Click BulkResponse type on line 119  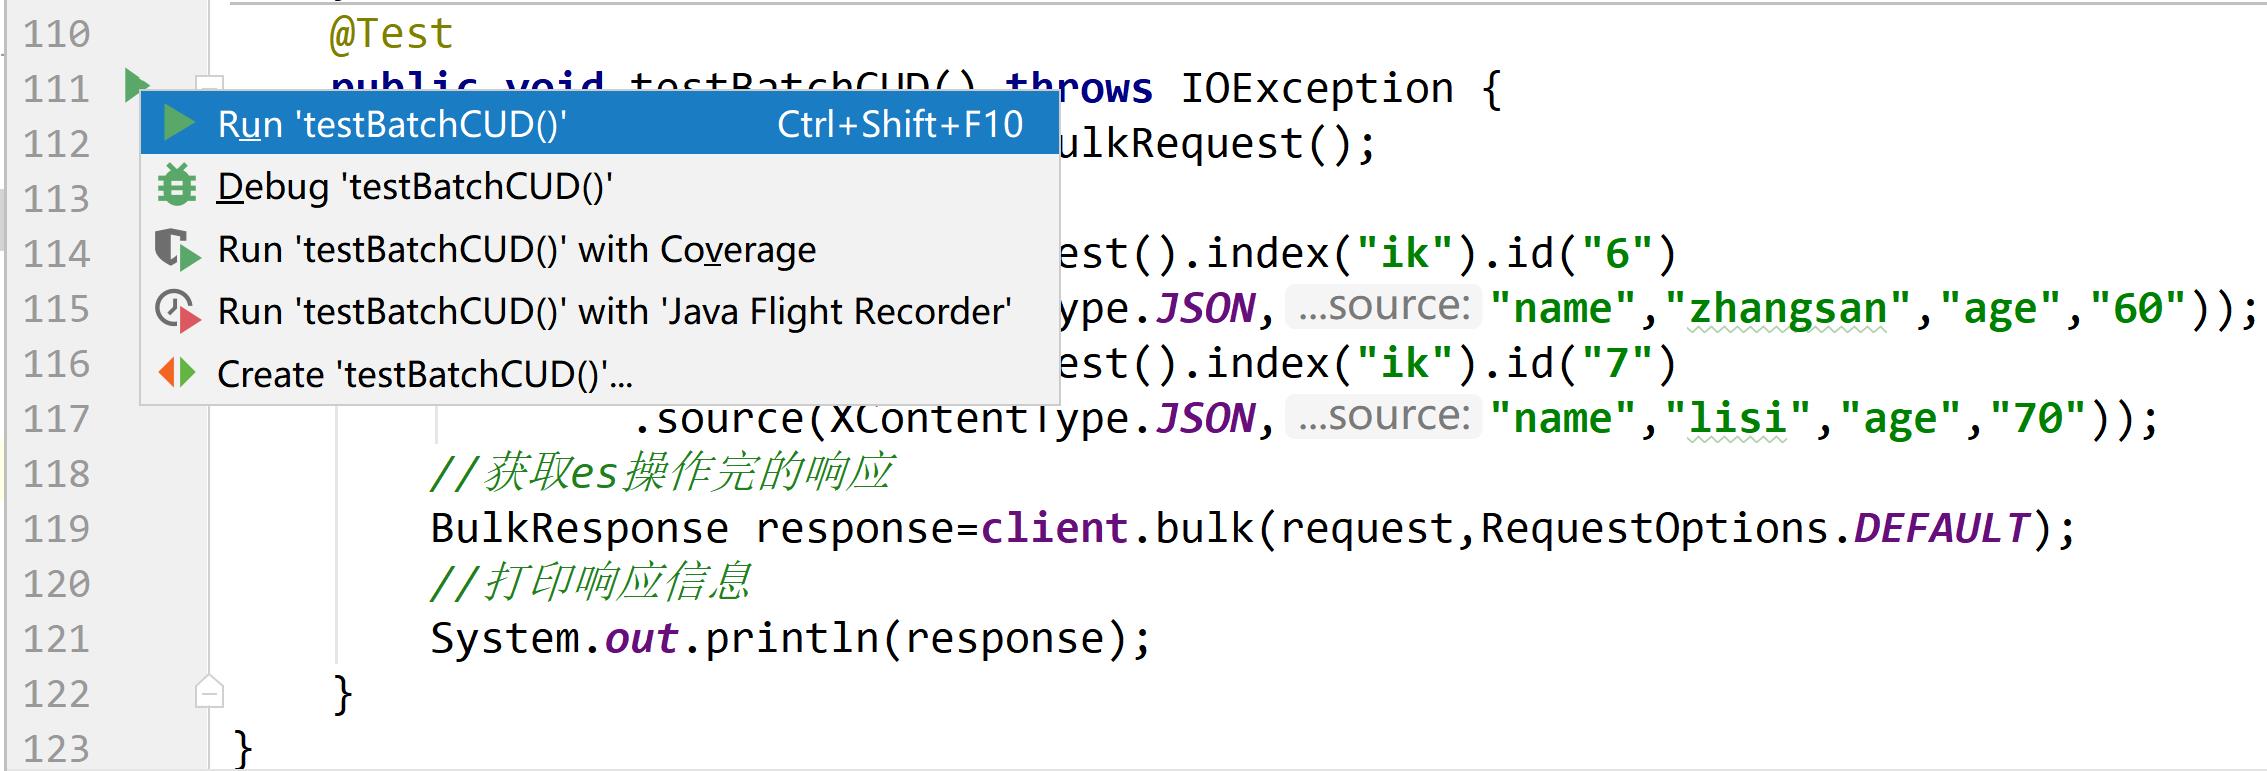click(580, 528)
